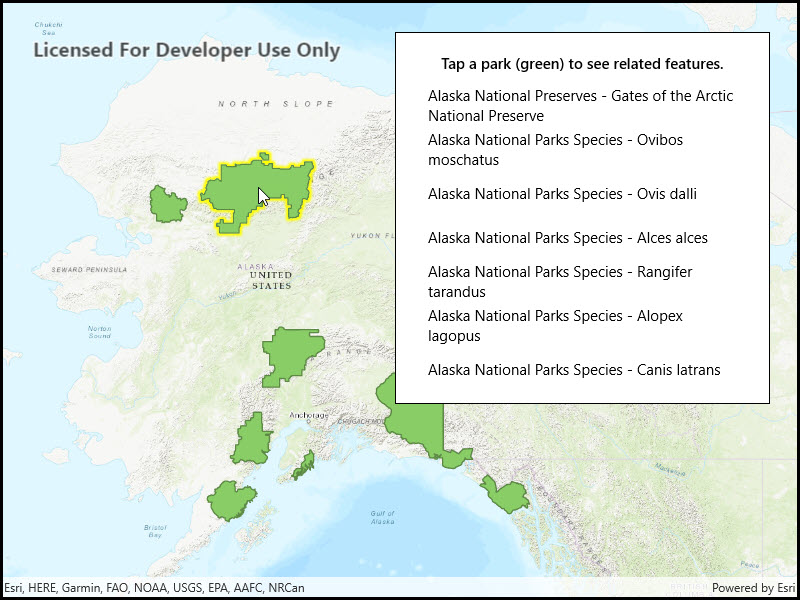Screen dimensions: 800x600
Task: Select the Alopex lagopus species entry
Action: (555, 326)
